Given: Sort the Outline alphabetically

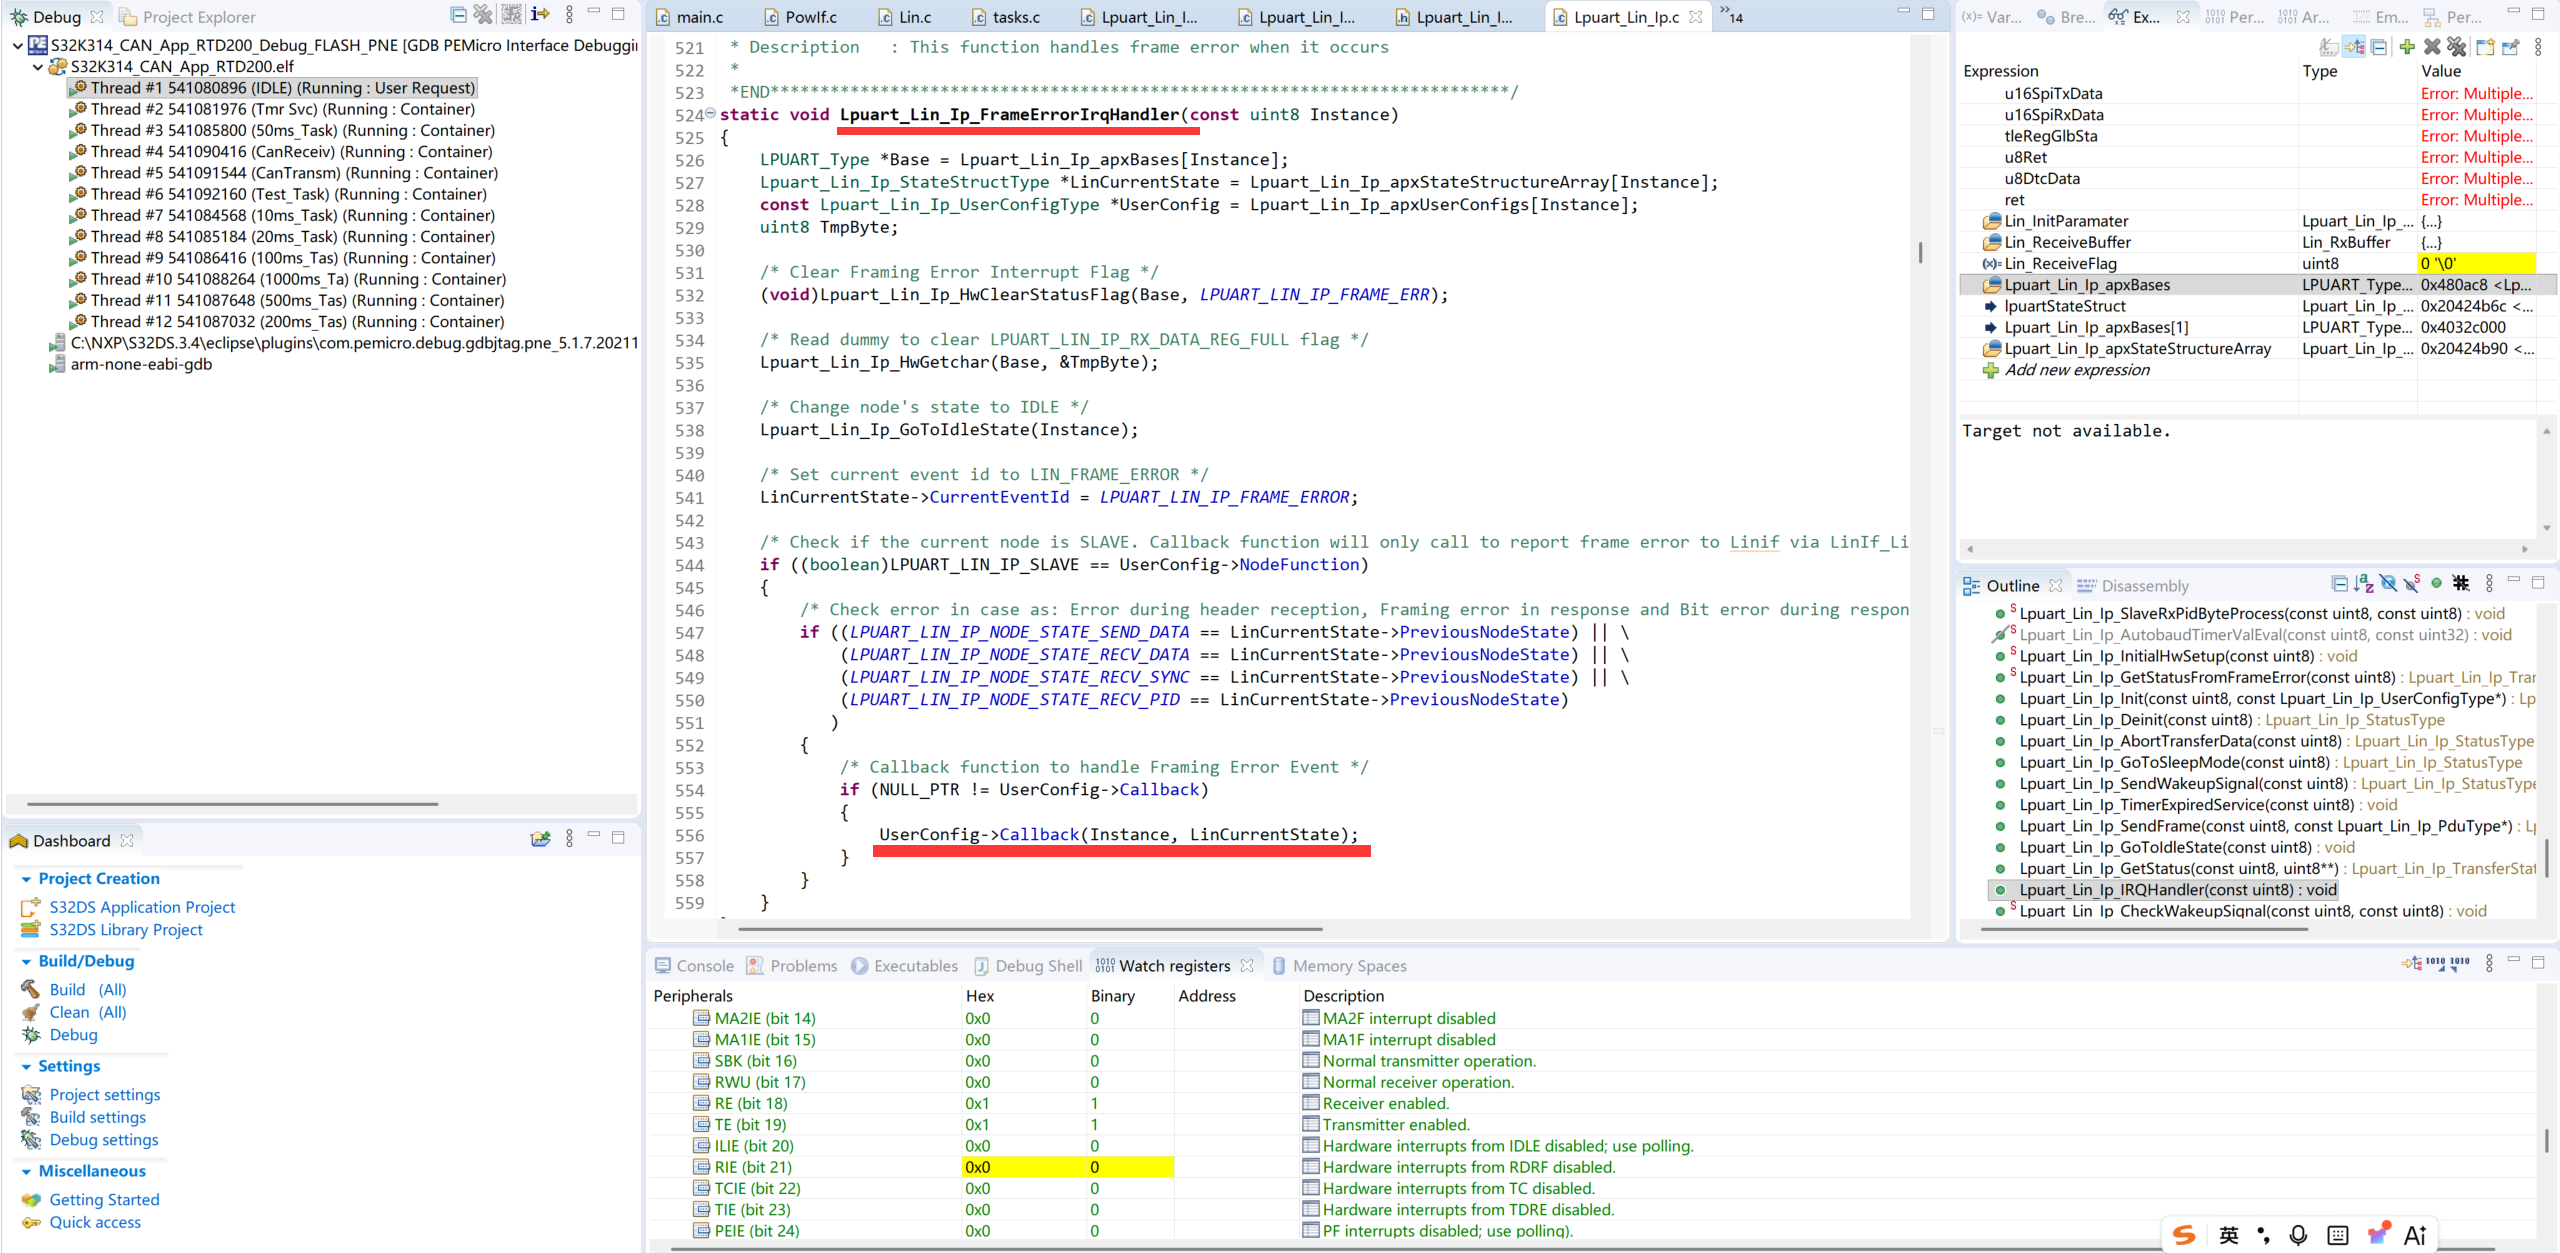Looking at the screenshot, I should coord(2364,584).
